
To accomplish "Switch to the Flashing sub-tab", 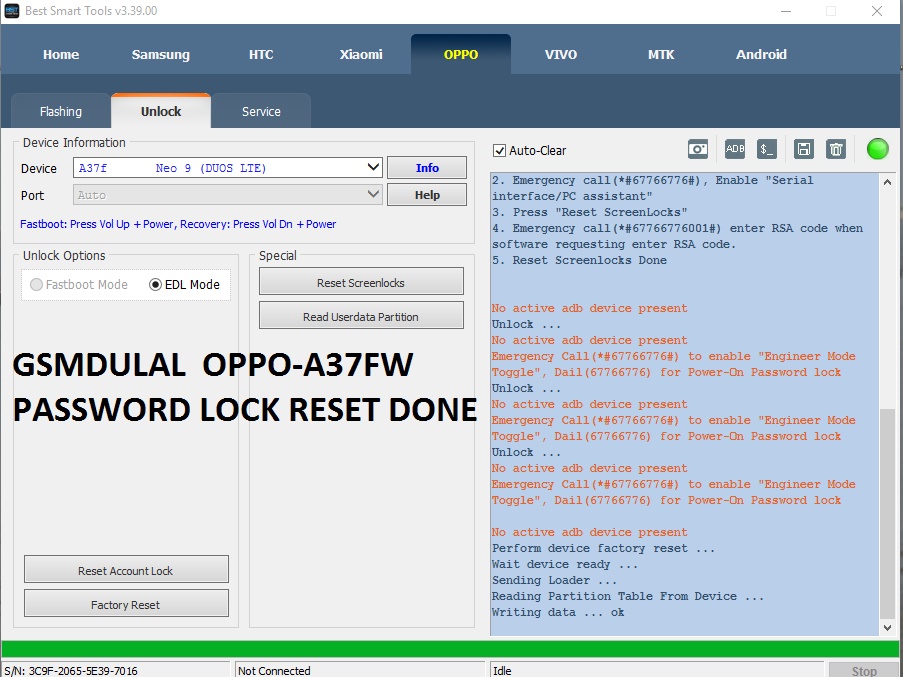I will pos(61,111).
